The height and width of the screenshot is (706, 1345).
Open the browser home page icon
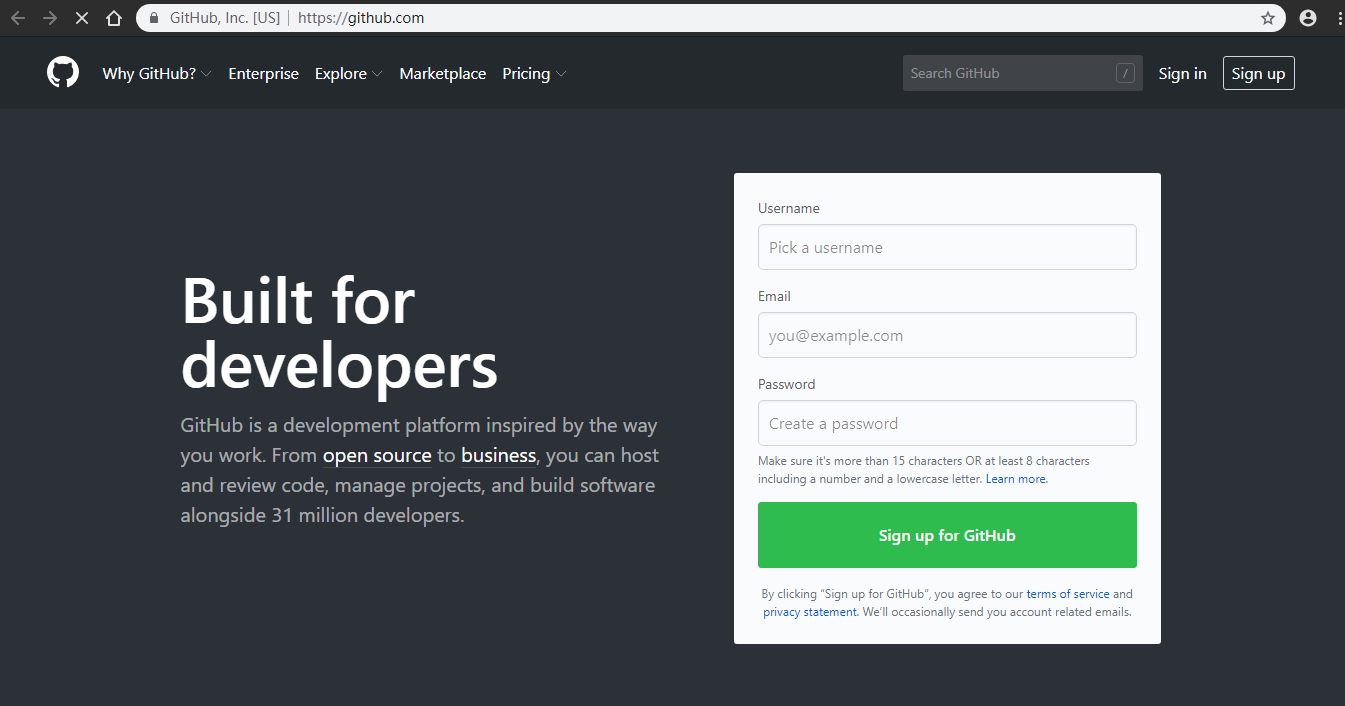(x=114, y=18)
